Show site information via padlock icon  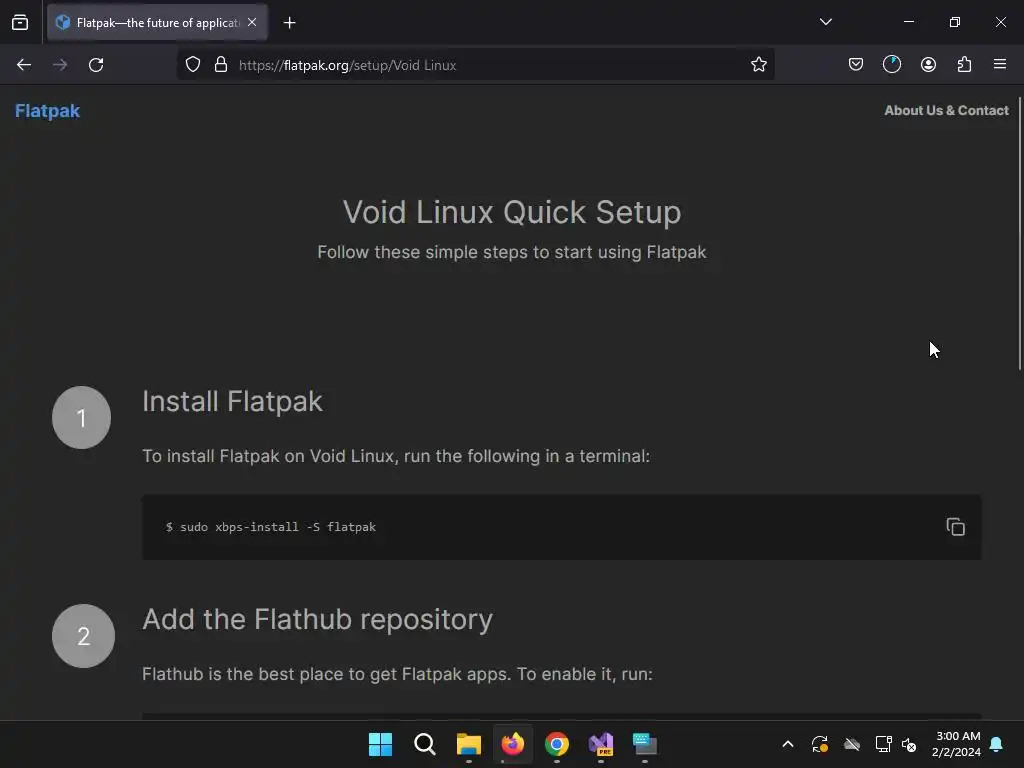221,65
